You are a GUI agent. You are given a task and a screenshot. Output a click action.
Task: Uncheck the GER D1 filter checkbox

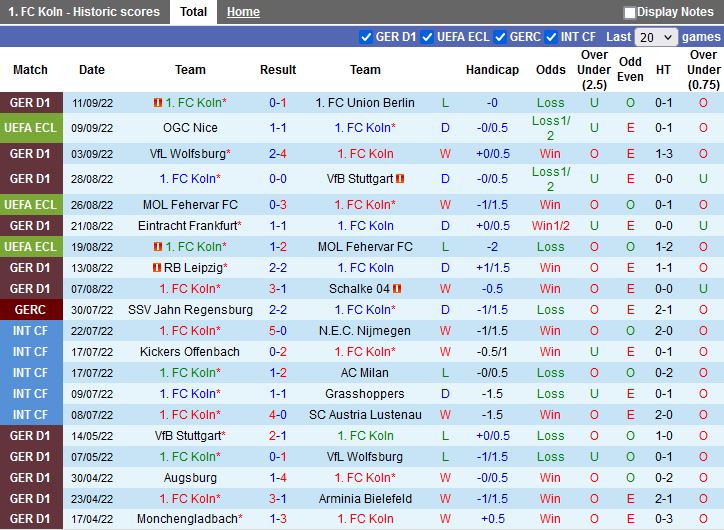pyautogui.click(x=366, y=37)
